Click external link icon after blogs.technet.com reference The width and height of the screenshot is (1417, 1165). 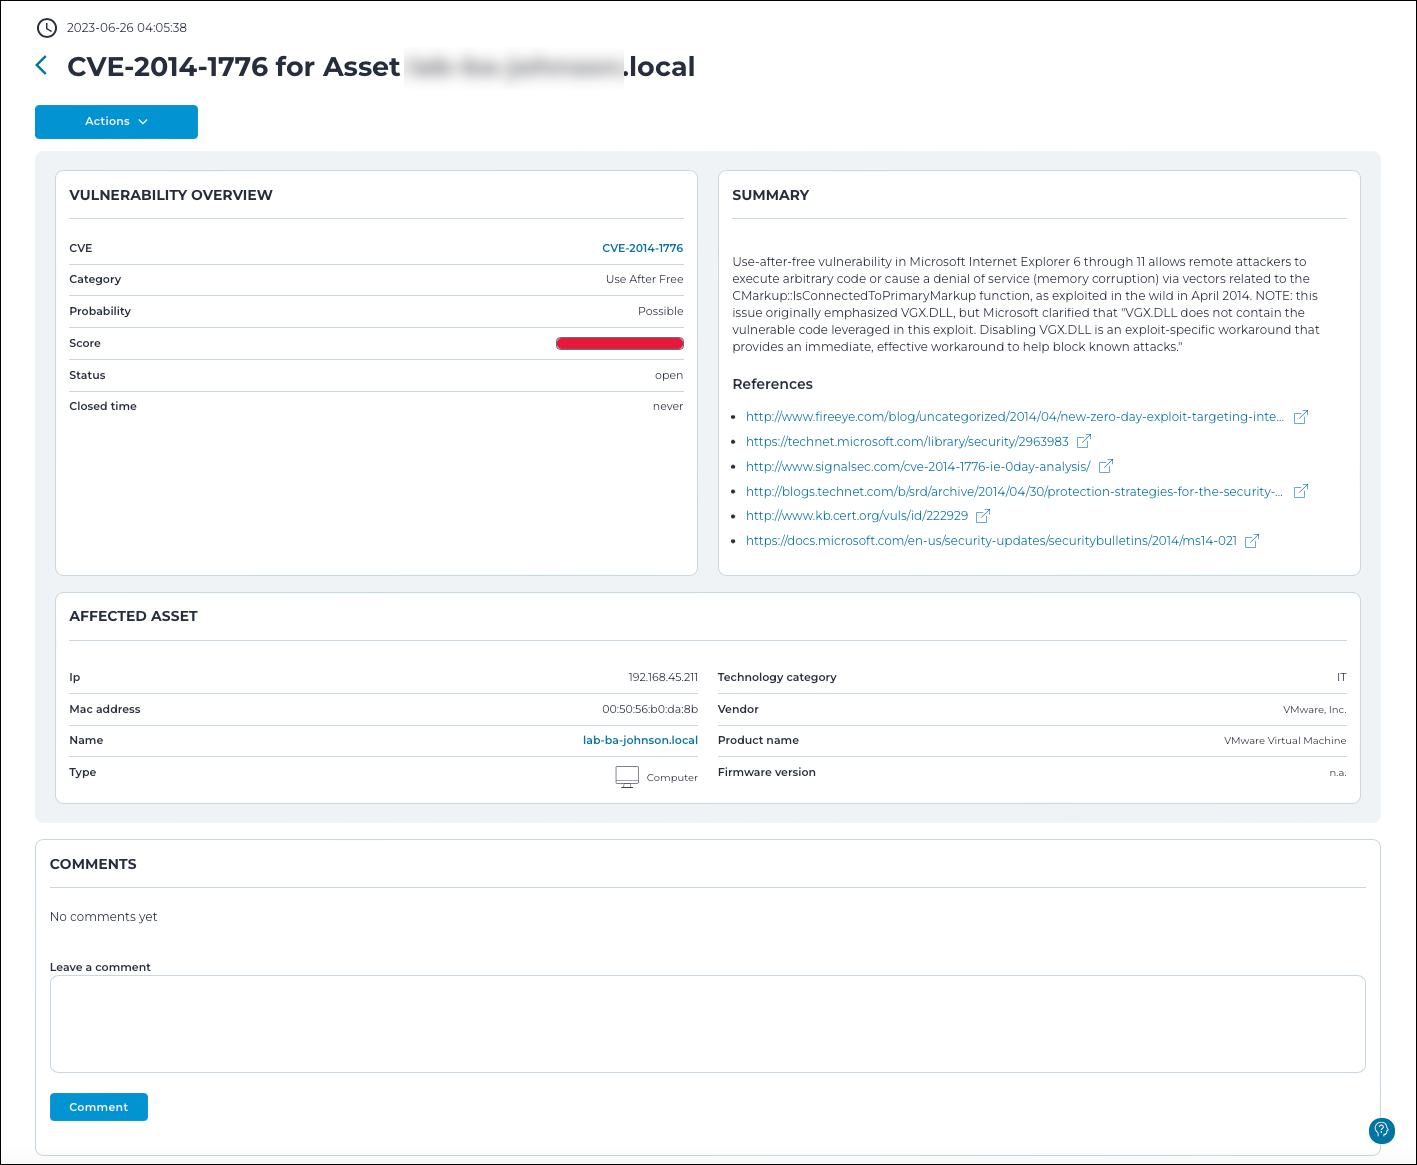[x=1301, y=491]
